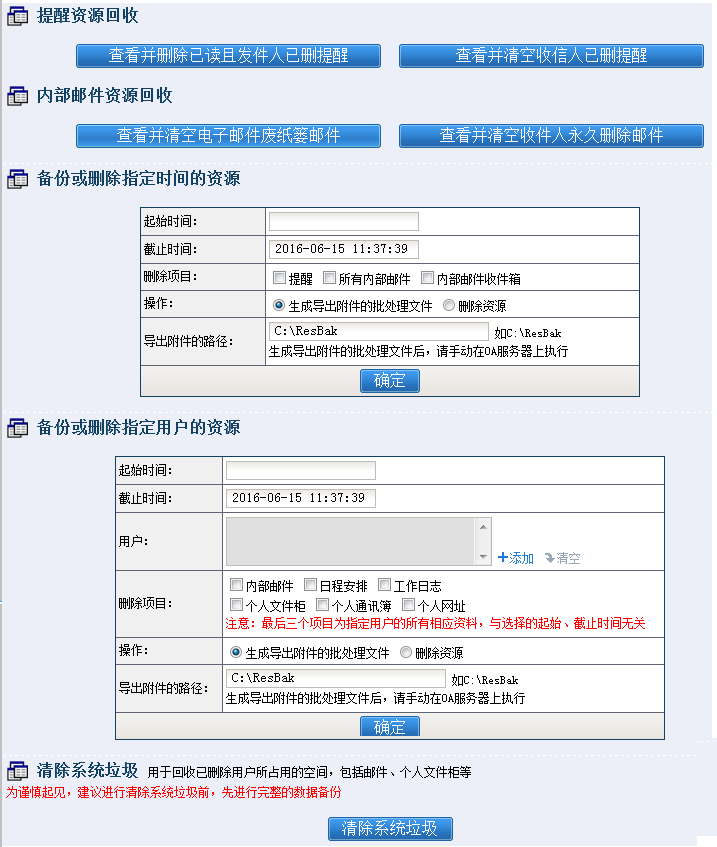The width and height of the screenshot is (717, 847).
Task: Select 生成导出附件的批处理文件 radio in user form
Action: [236, 652]
